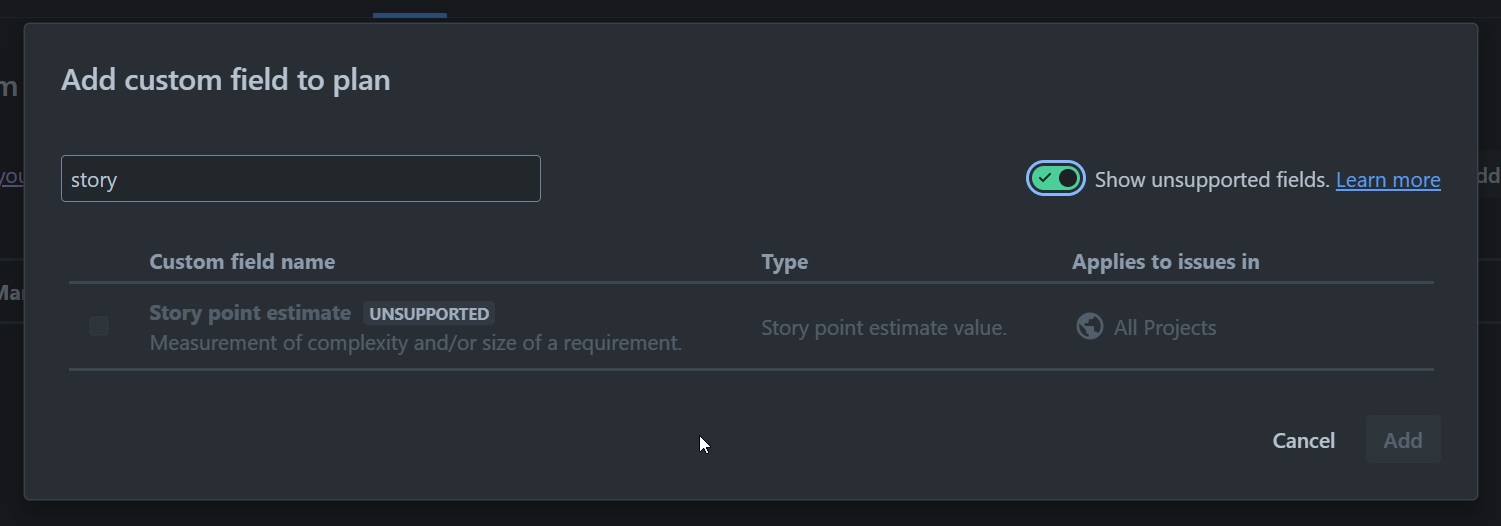Focus the search field containing 'story'
Image resolution: width=1501 pixels, height=526 pixels.
pyautogui.click(x=301, y=179)
